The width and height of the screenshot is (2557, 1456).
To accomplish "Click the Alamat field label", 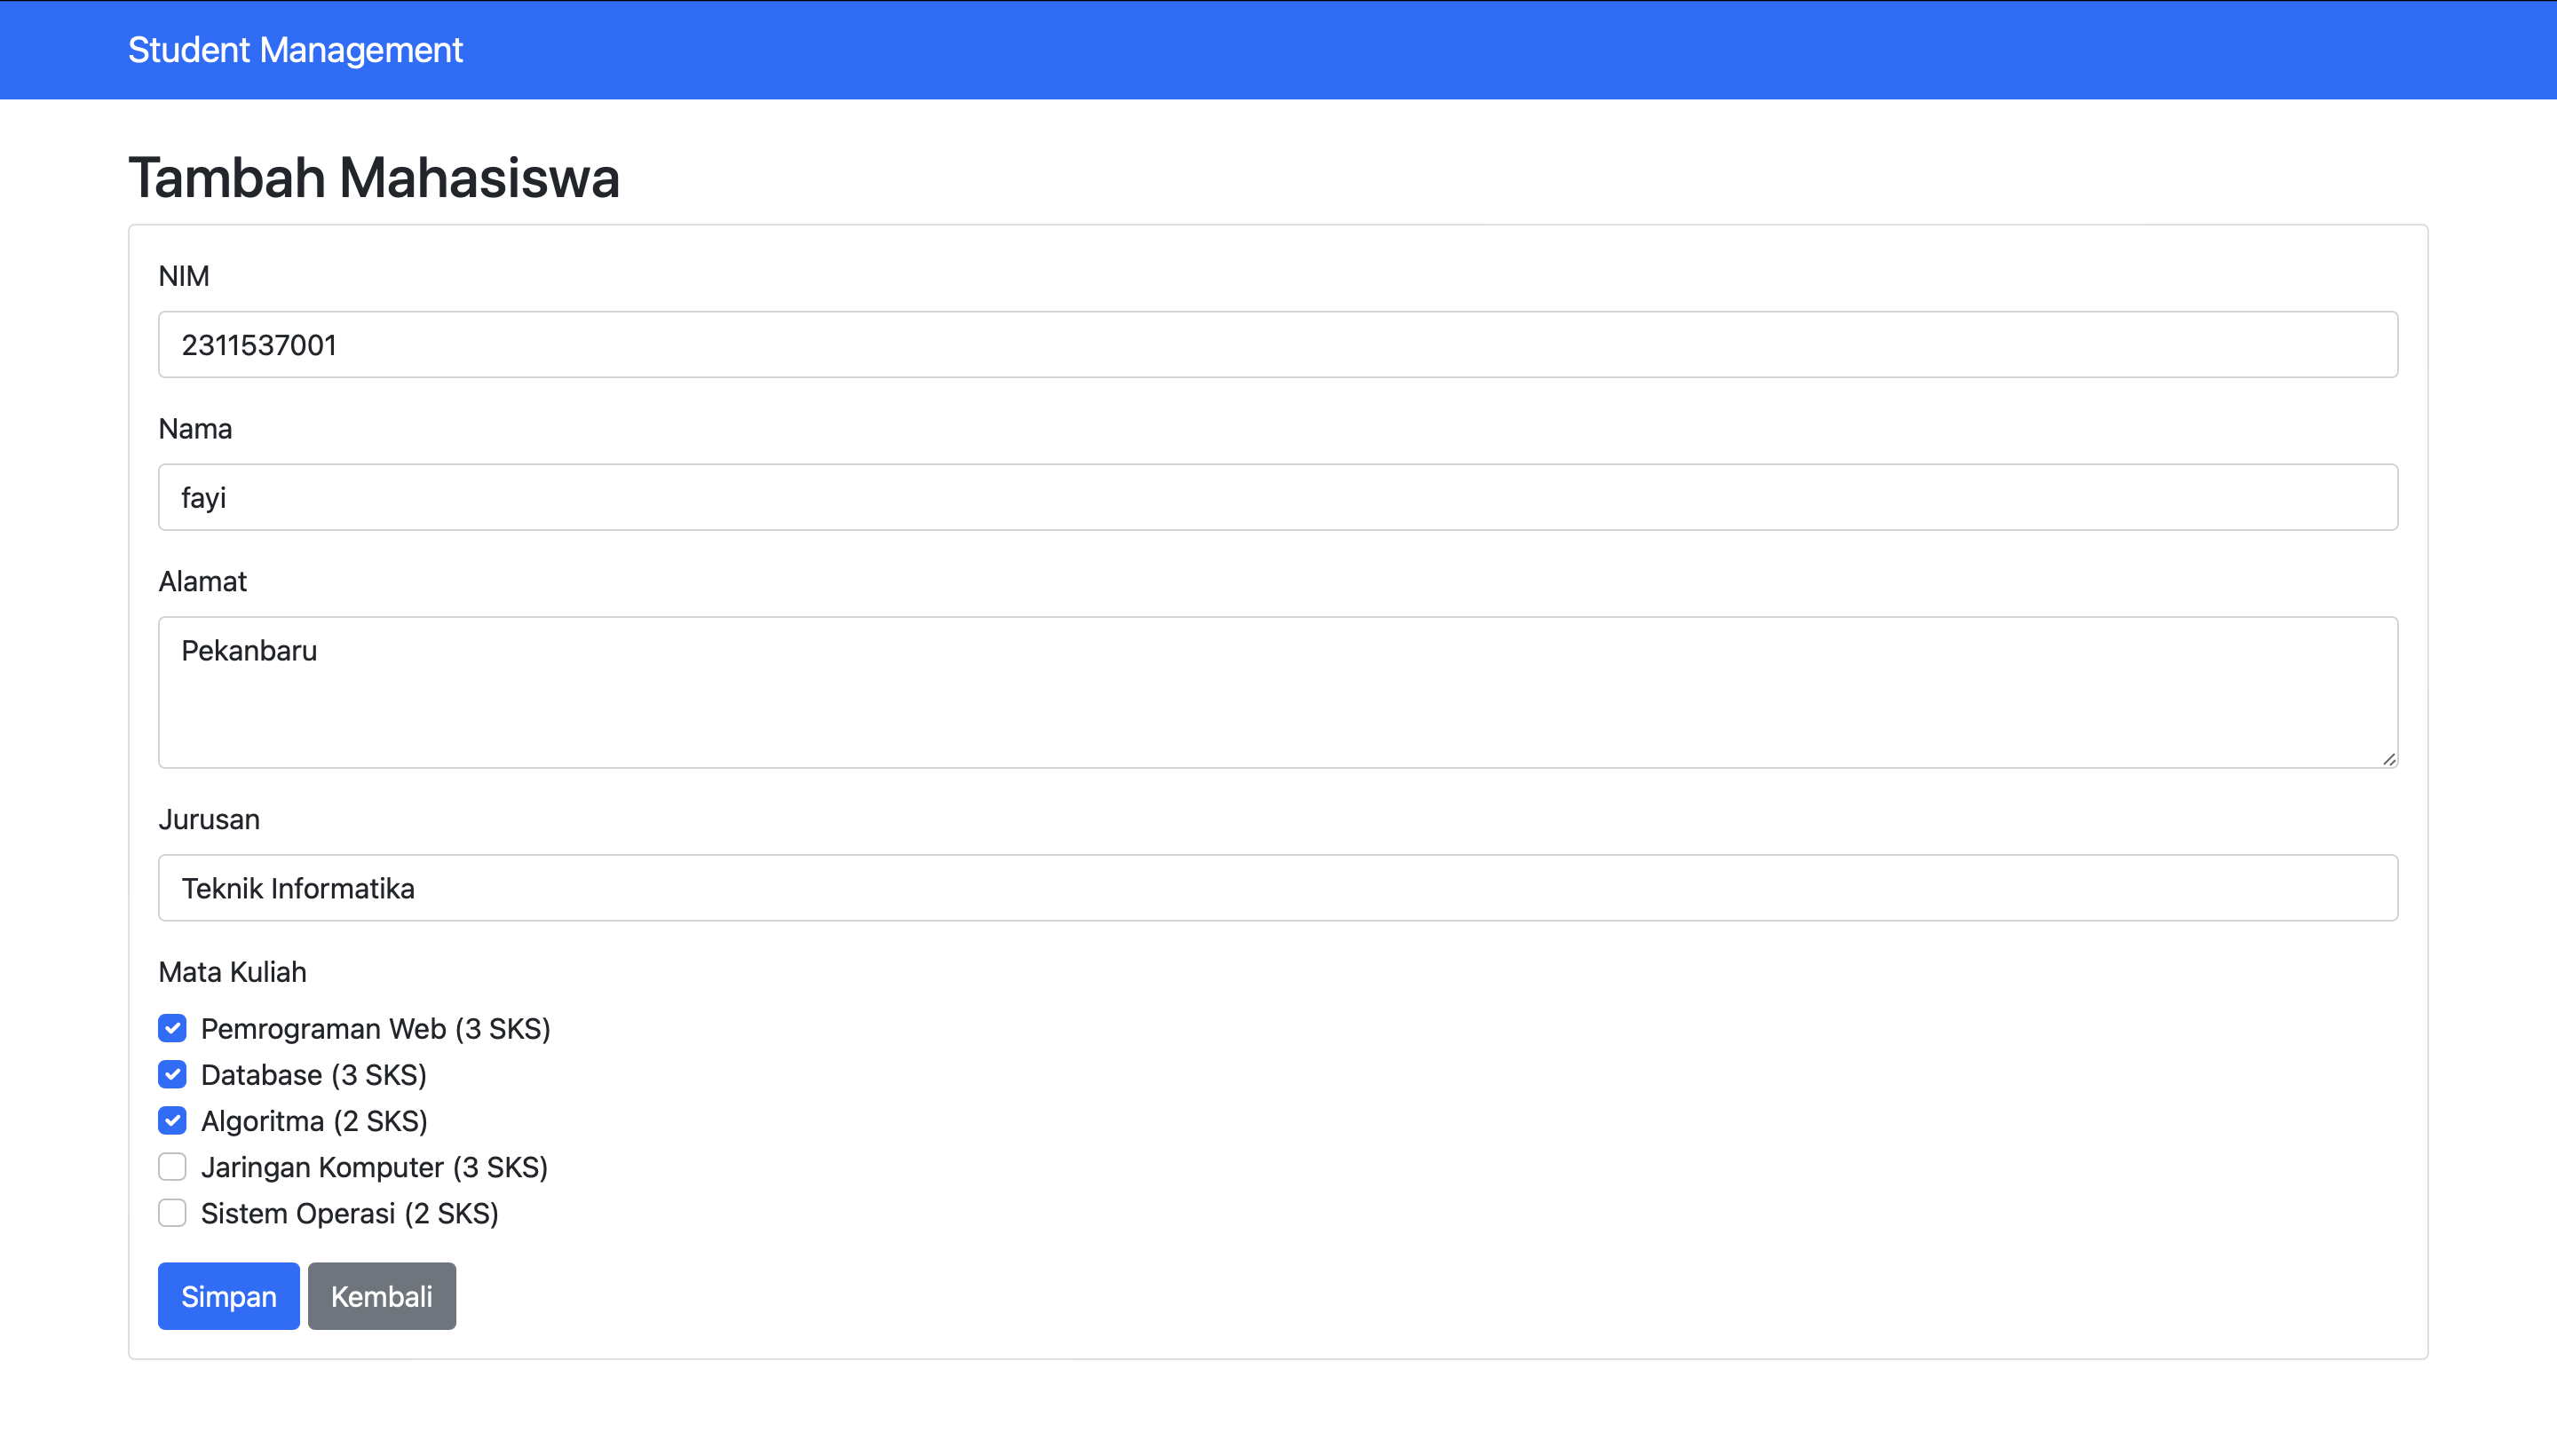I will pyautogui.click(x=202, y=581).
